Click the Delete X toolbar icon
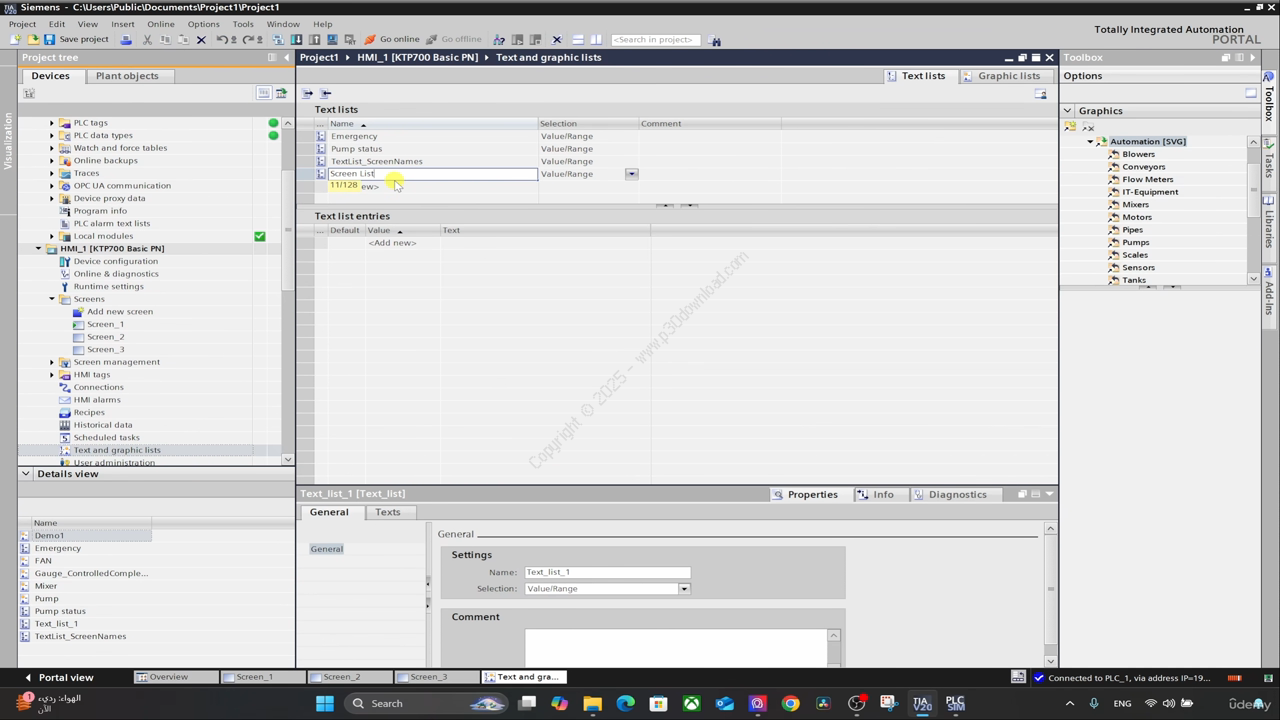The image size is (1280, 720). 201,40
